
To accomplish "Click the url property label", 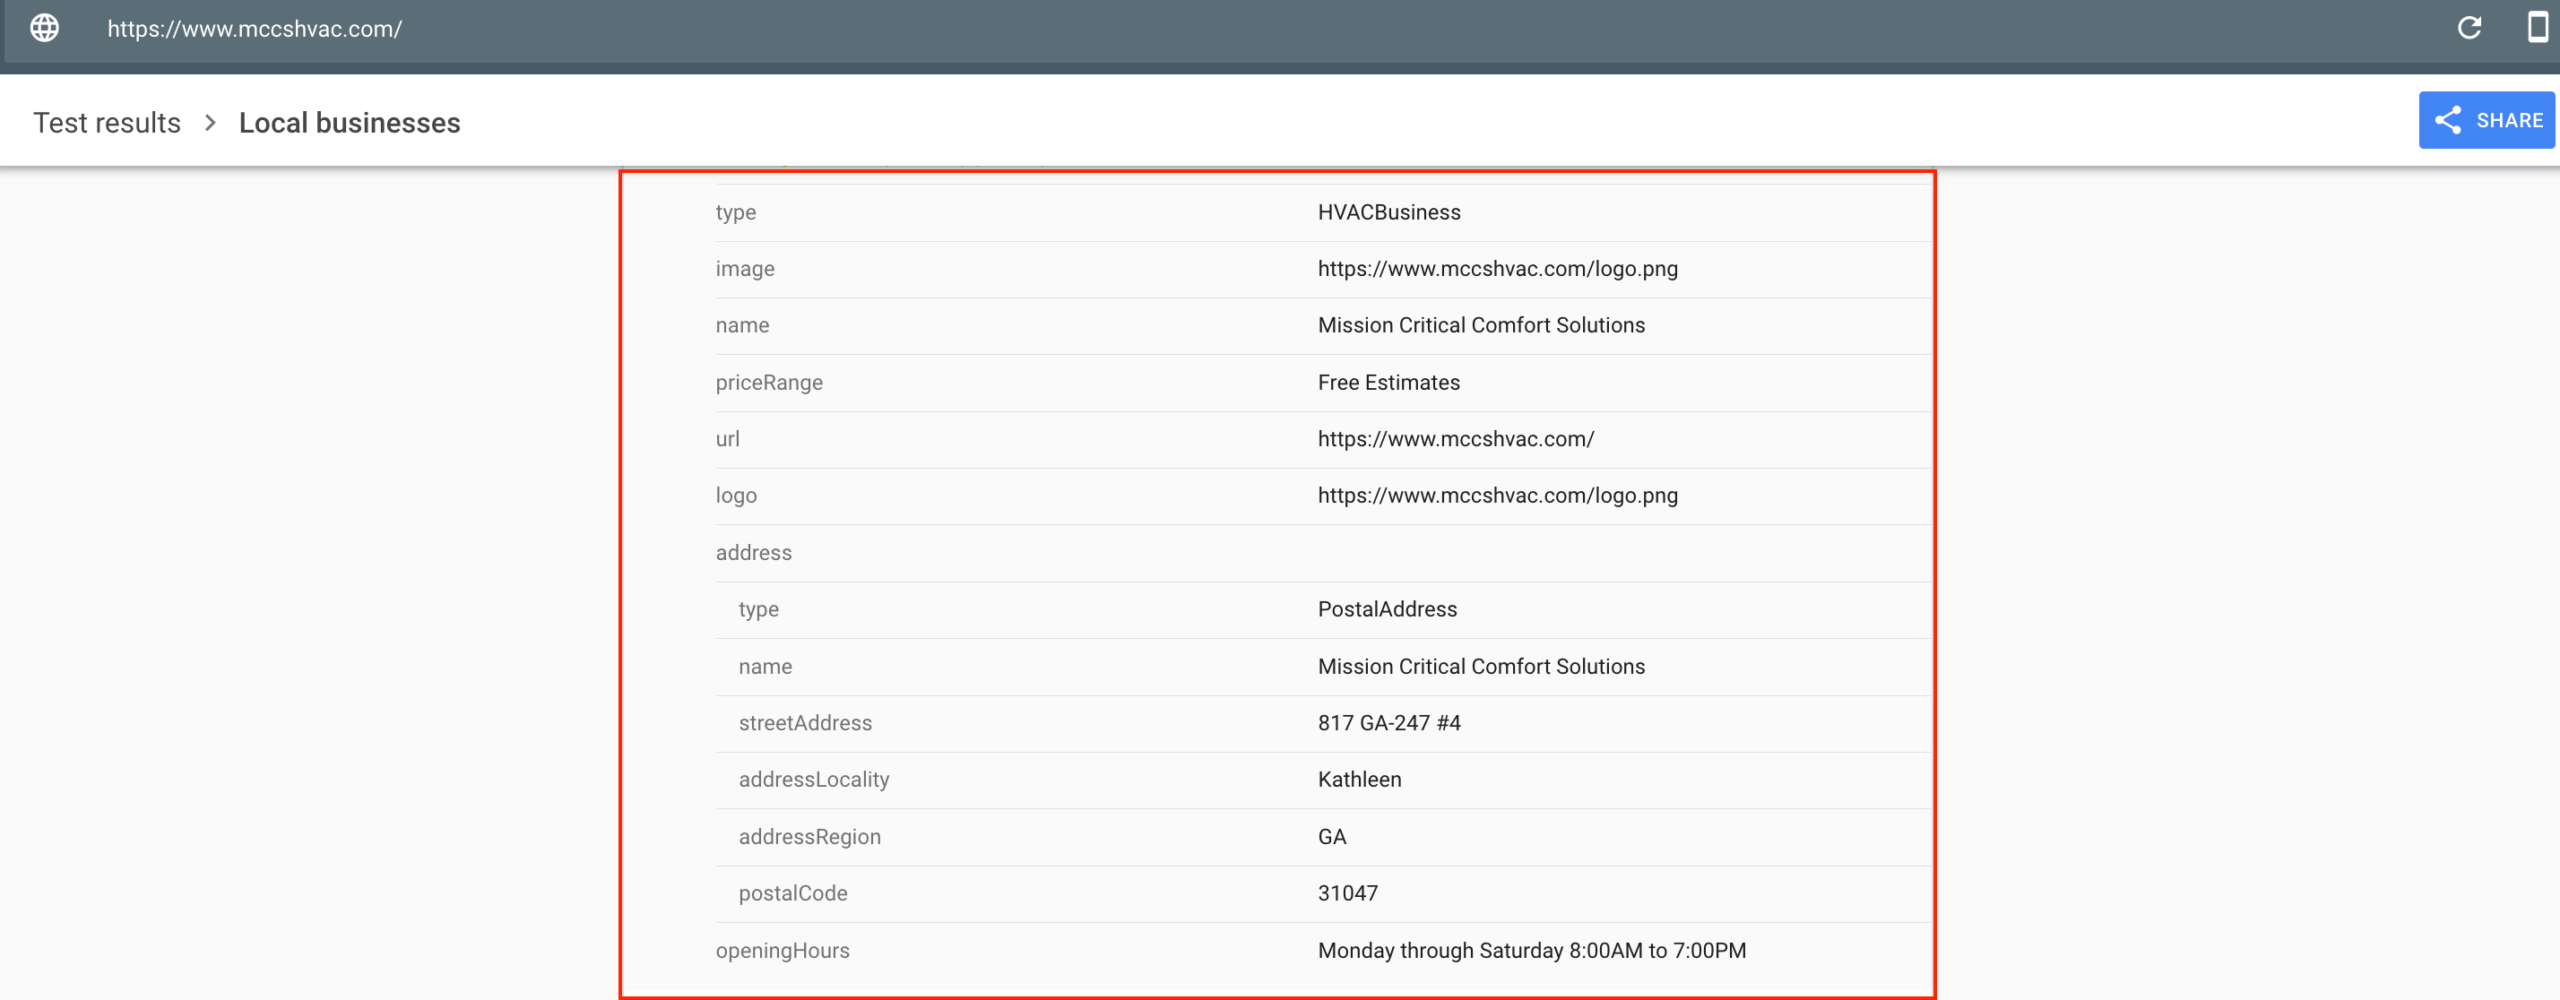I will point(727,439).
